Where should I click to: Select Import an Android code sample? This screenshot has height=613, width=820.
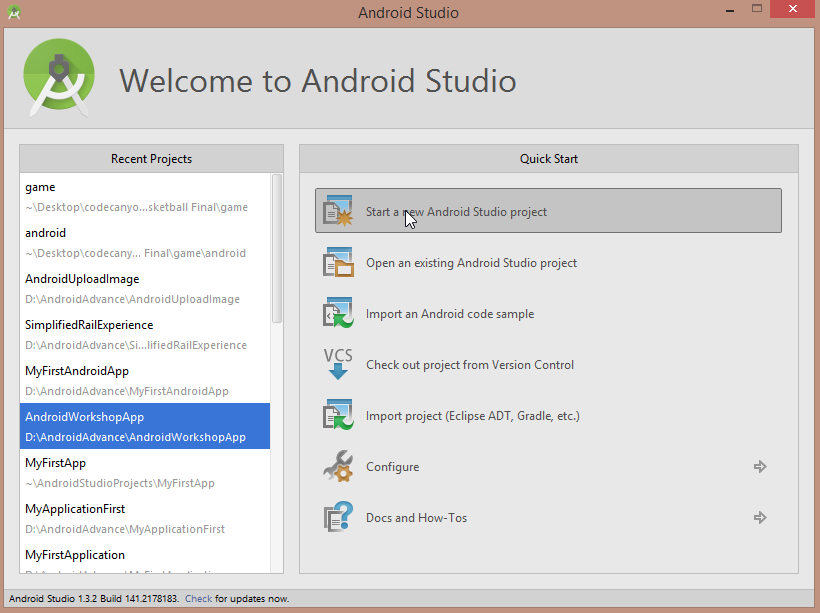pyautogui.click(x=450, y=314)
